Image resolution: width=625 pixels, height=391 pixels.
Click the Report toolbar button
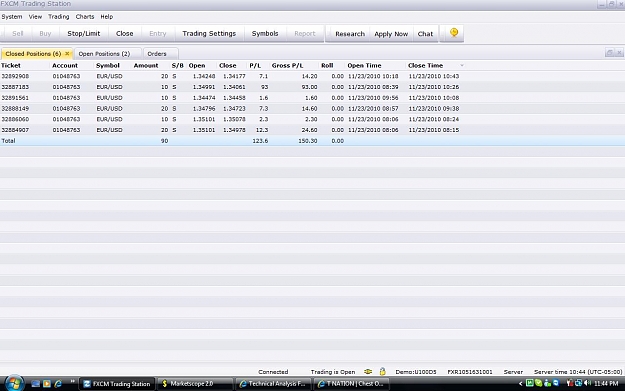(x=305, y=33)
